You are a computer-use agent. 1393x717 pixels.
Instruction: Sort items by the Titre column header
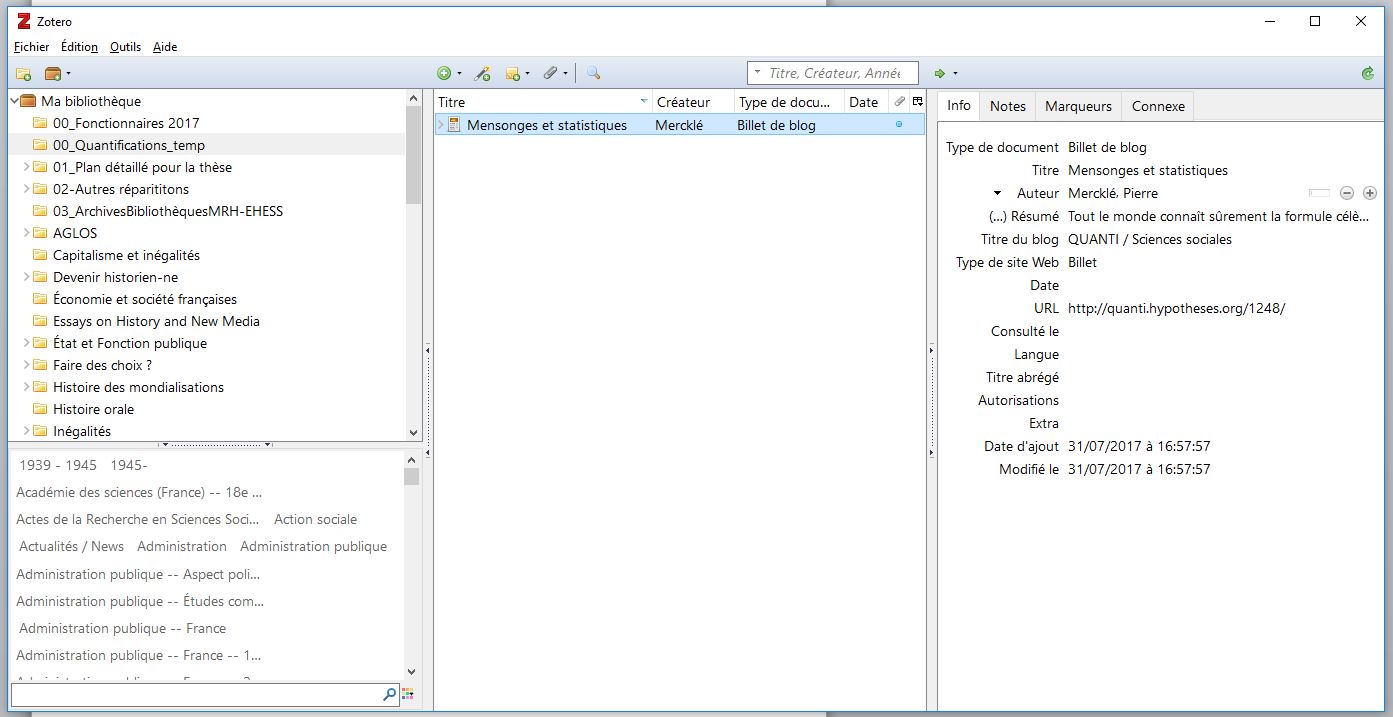(543, 102)
